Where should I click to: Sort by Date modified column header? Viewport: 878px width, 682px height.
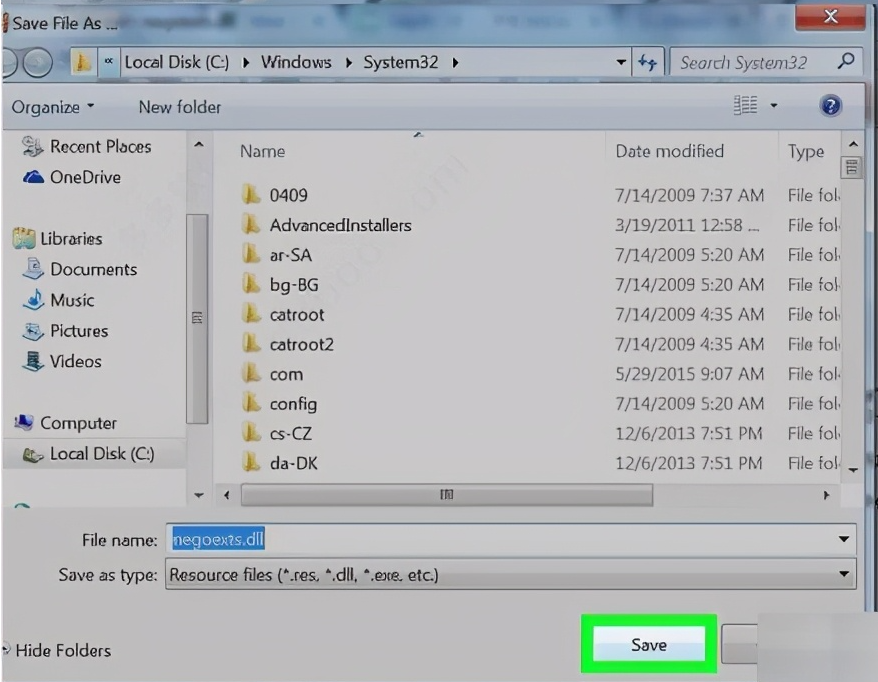[x=669, y=151]
